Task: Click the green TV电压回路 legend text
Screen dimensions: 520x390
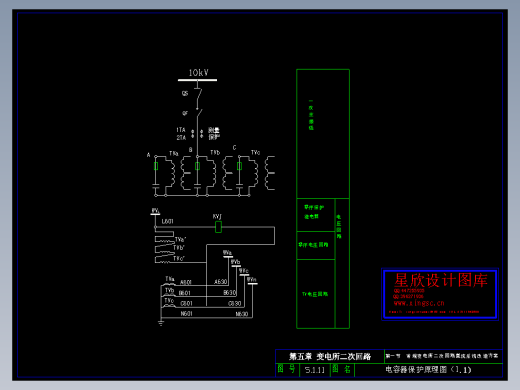Action: 315,294
